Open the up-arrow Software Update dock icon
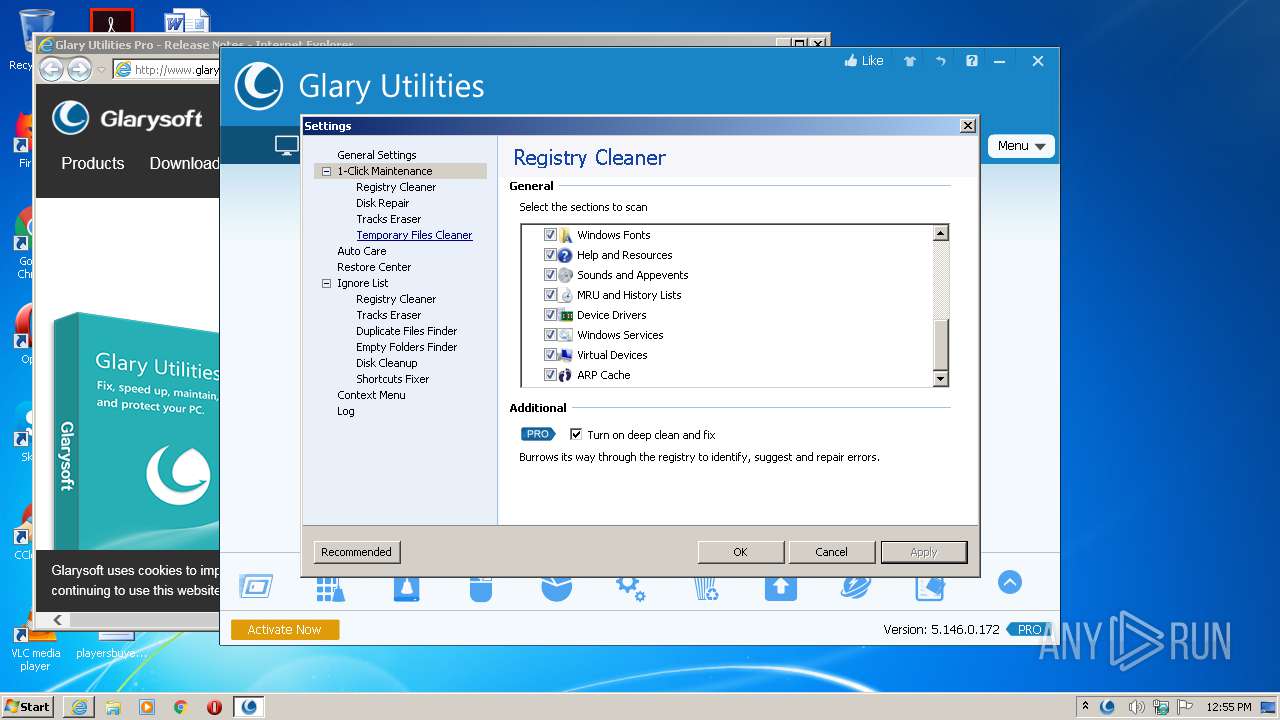This screenshot has width=1280, height=720. coord(781,588)
